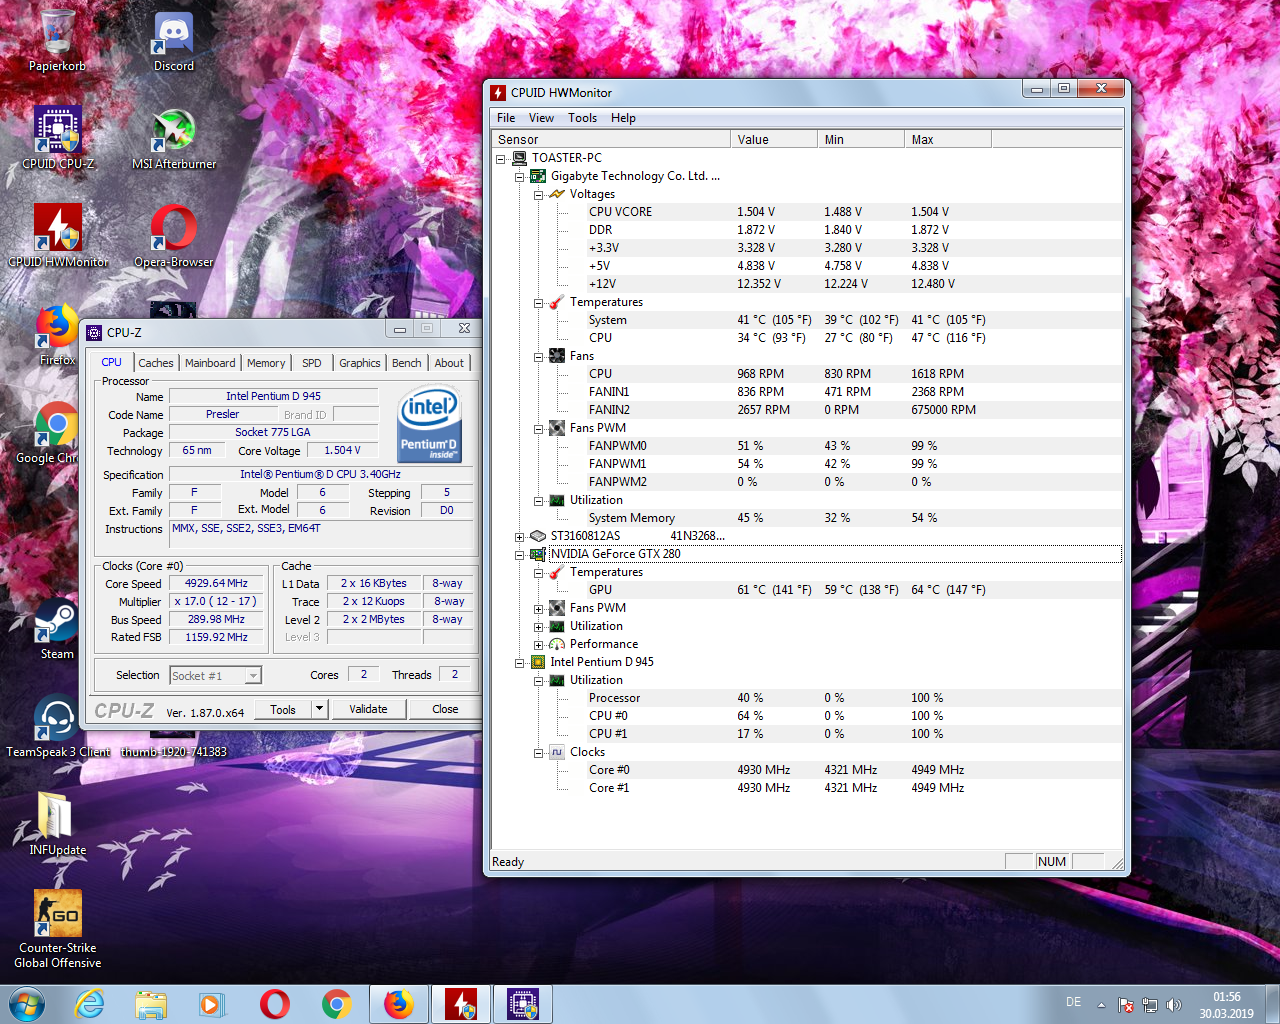Switch to the SPD tab in CPU-Z

312,363
